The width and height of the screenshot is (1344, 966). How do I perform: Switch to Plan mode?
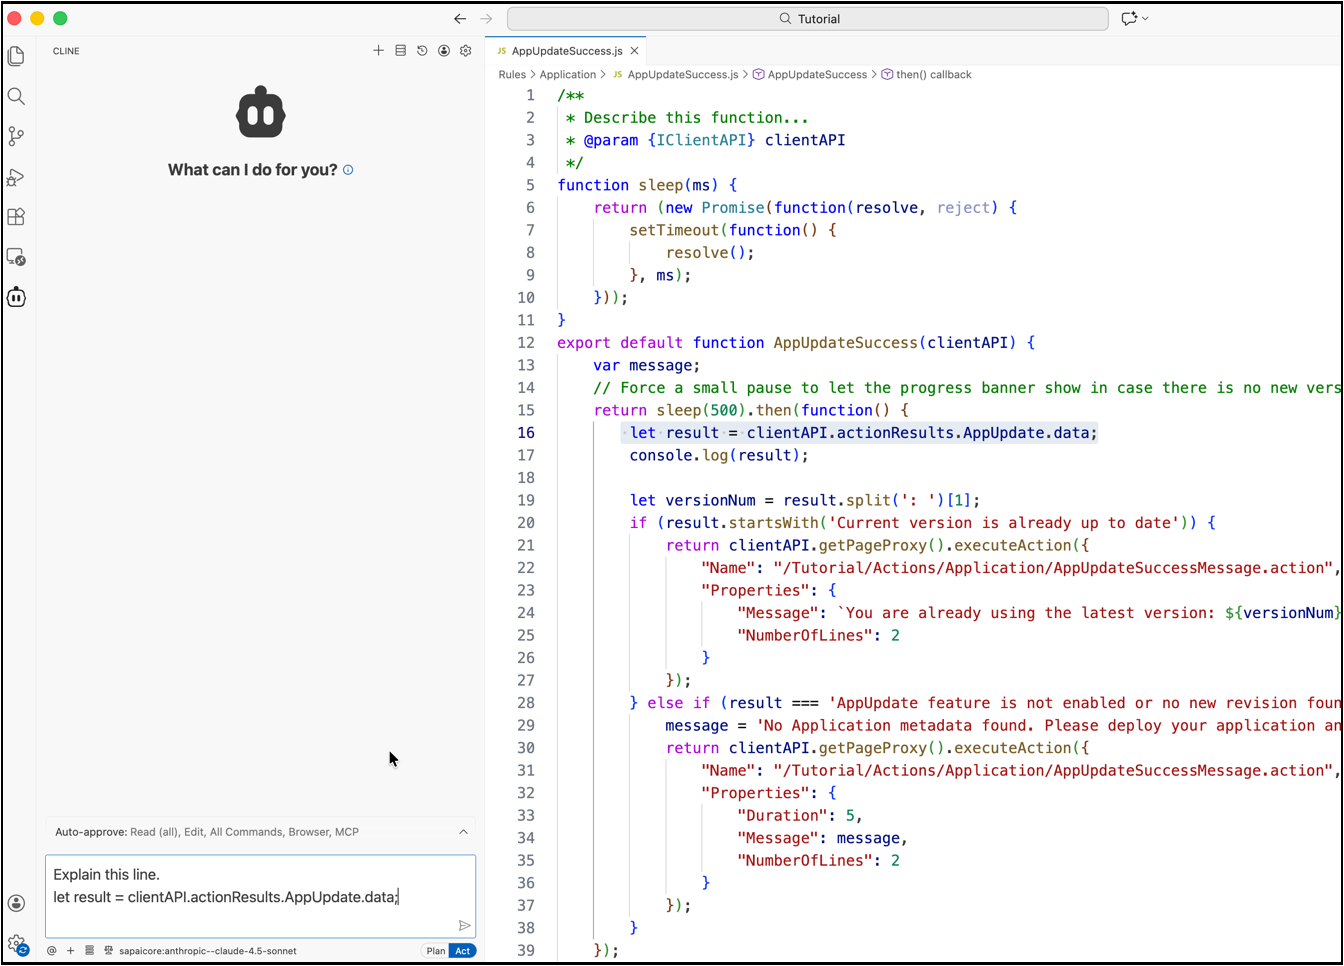tap(436, 951)
